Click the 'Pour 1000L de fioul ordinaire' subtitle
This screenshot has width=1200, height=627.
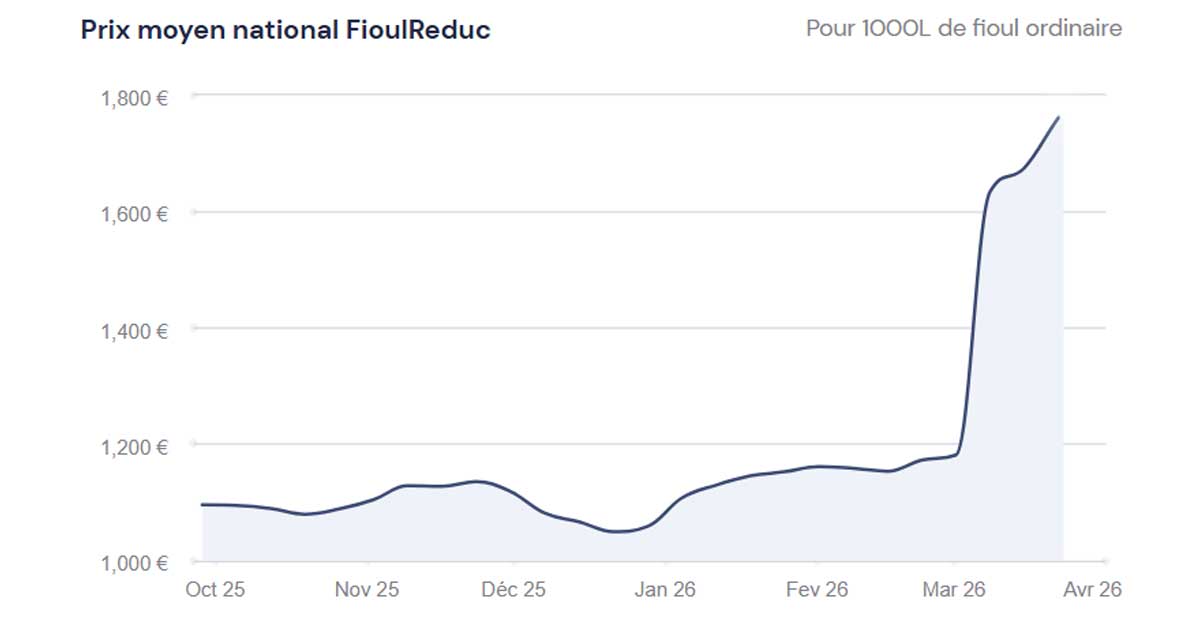click(964, 28)
